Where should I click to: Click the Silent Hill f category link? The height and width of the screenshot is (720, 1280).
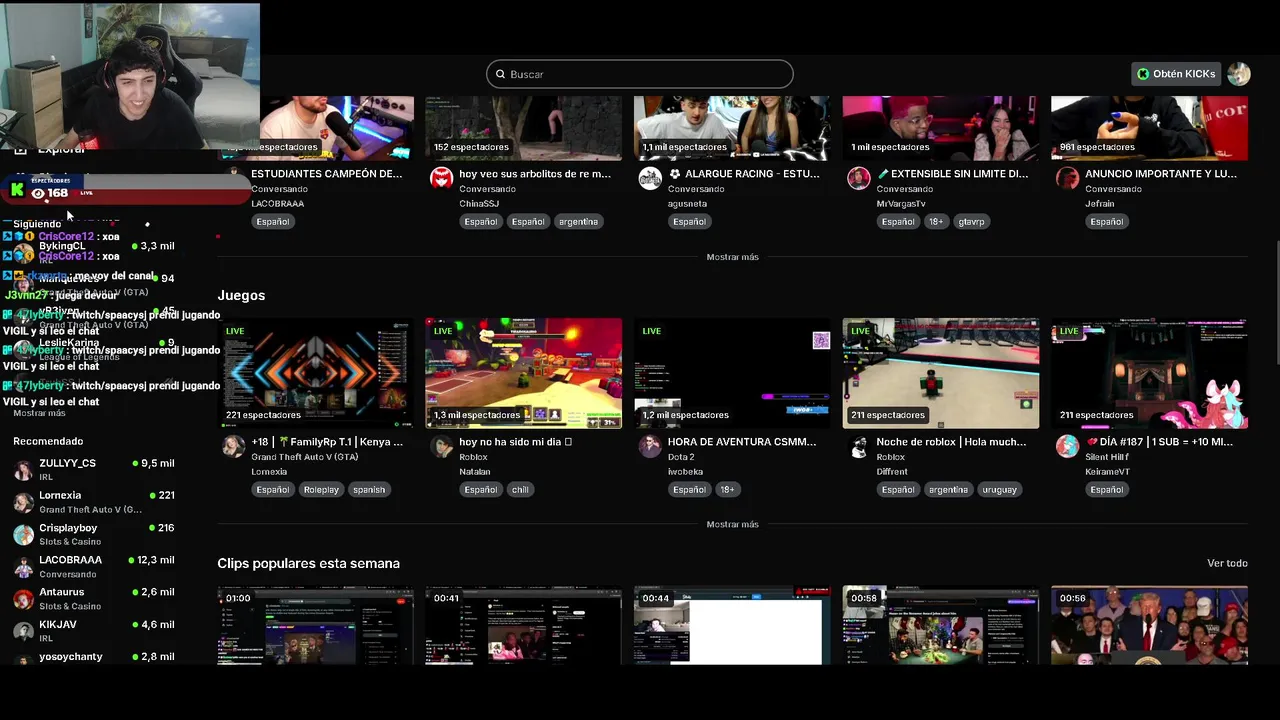click(1106, 457)
